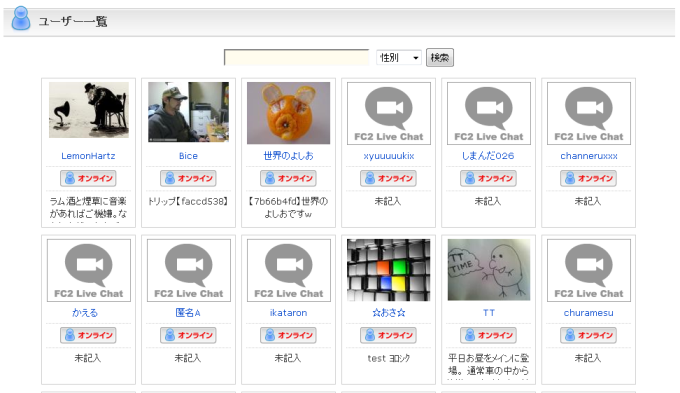Open LemonHartz's gramophone profile picture

[89, 110]
